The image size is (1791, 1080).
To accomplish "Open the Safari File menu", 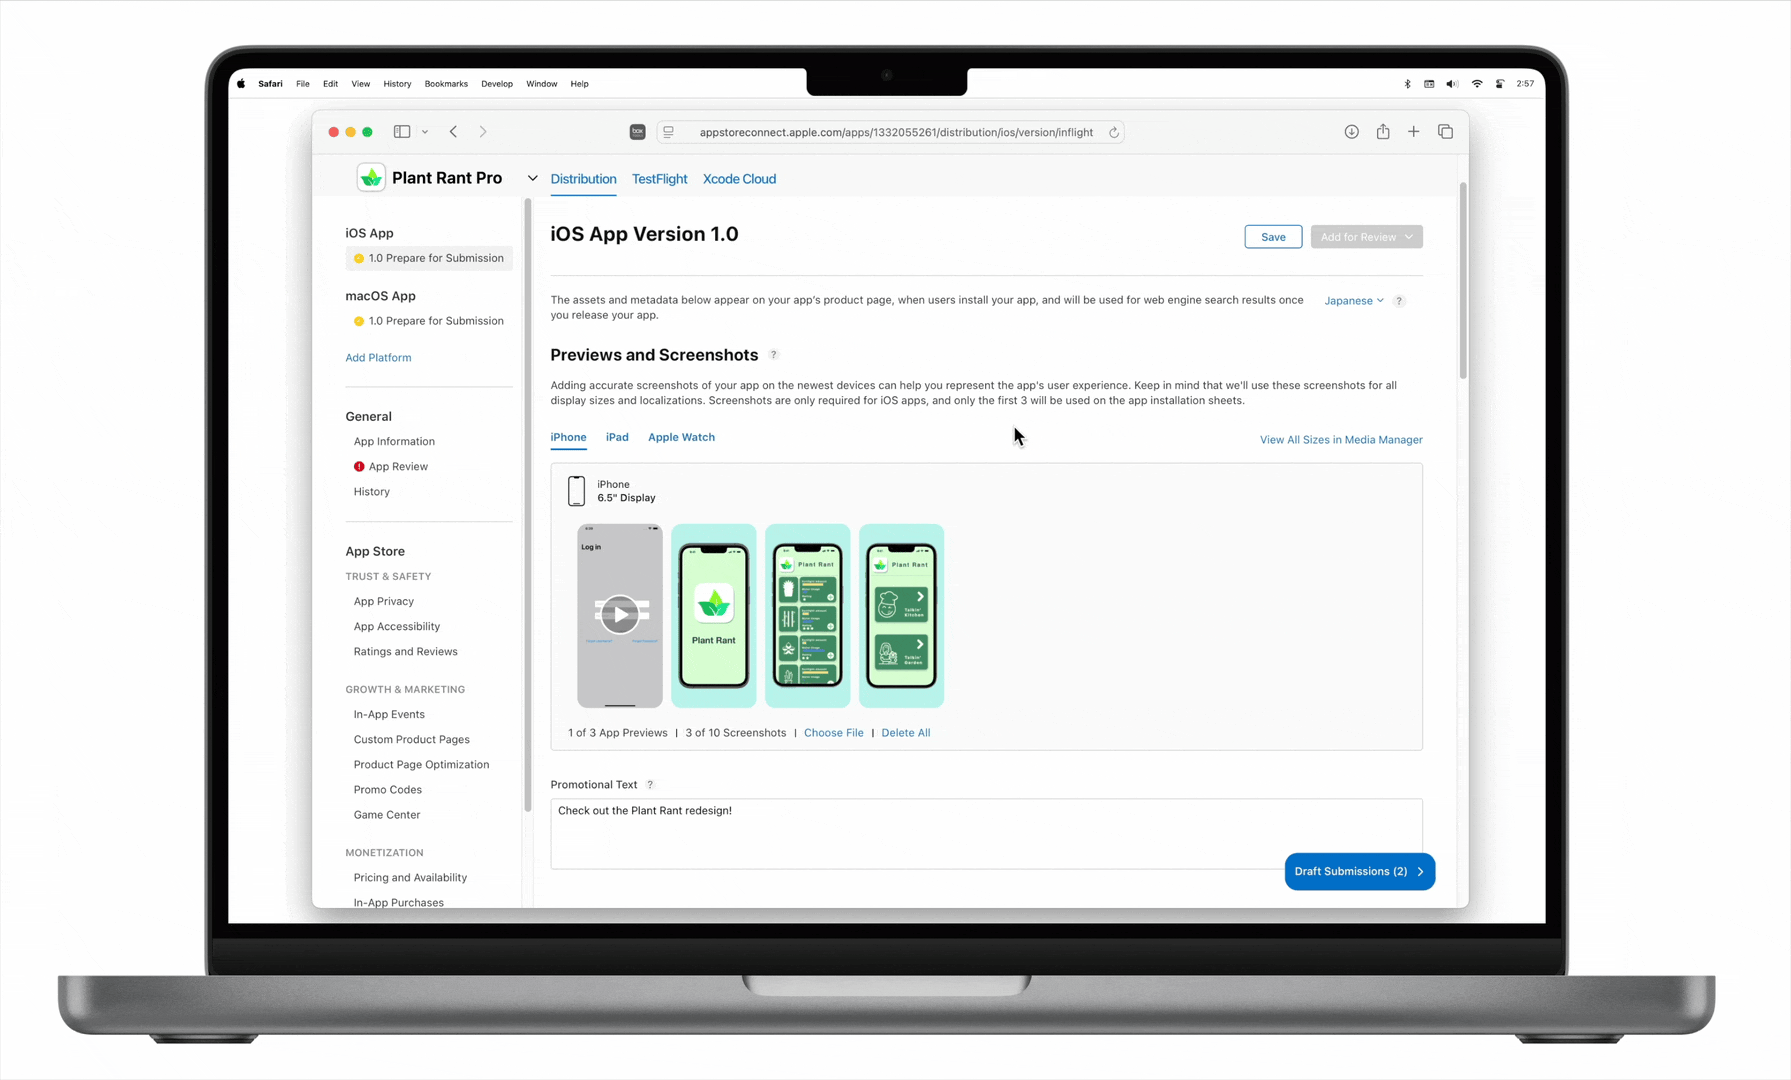I will [x=303, y=84].
